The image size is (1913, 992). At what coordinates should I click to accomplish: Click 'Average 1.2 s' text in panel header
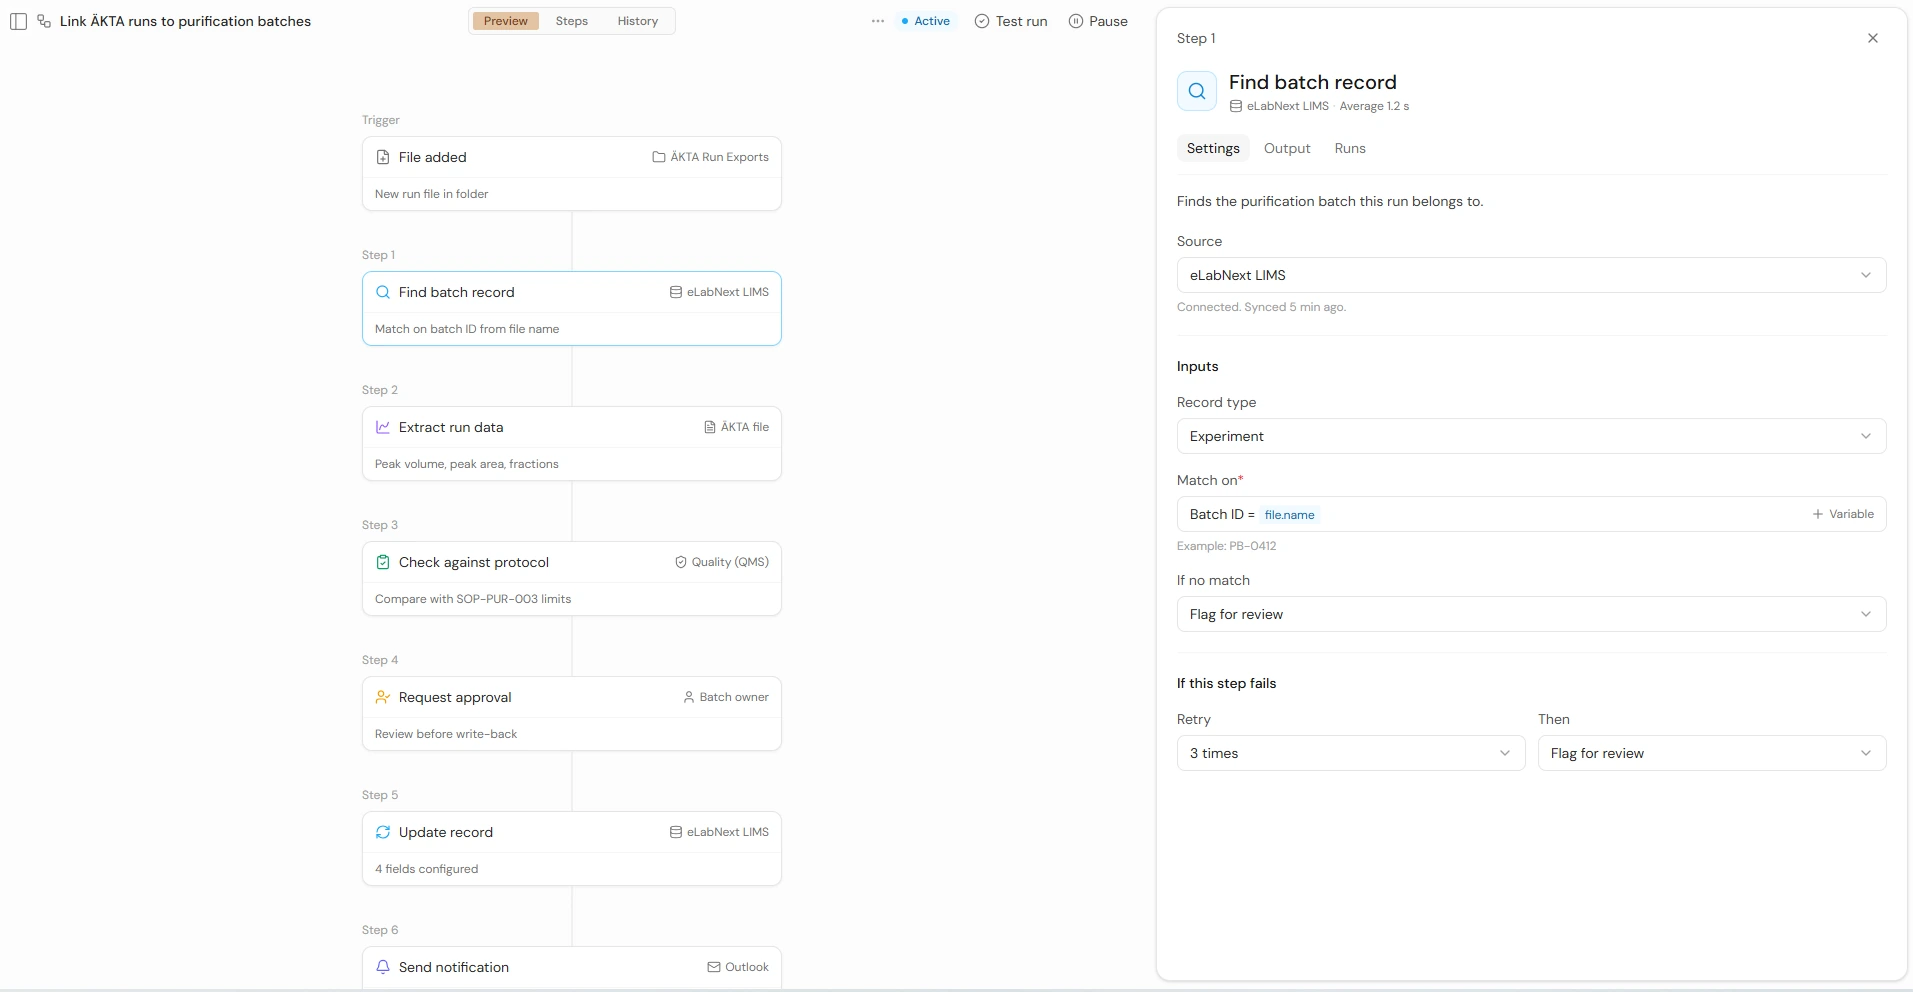tap(1374, 106)
